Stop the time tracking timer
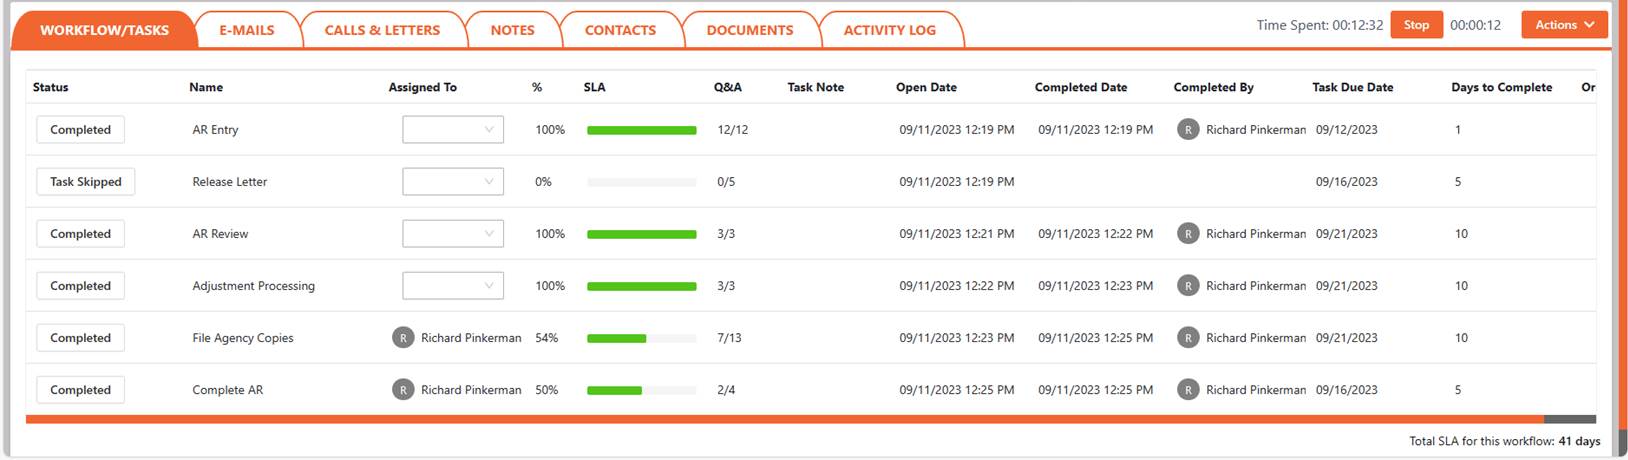This screenshot has width=1628, height=460. [x=1416, y=25]
